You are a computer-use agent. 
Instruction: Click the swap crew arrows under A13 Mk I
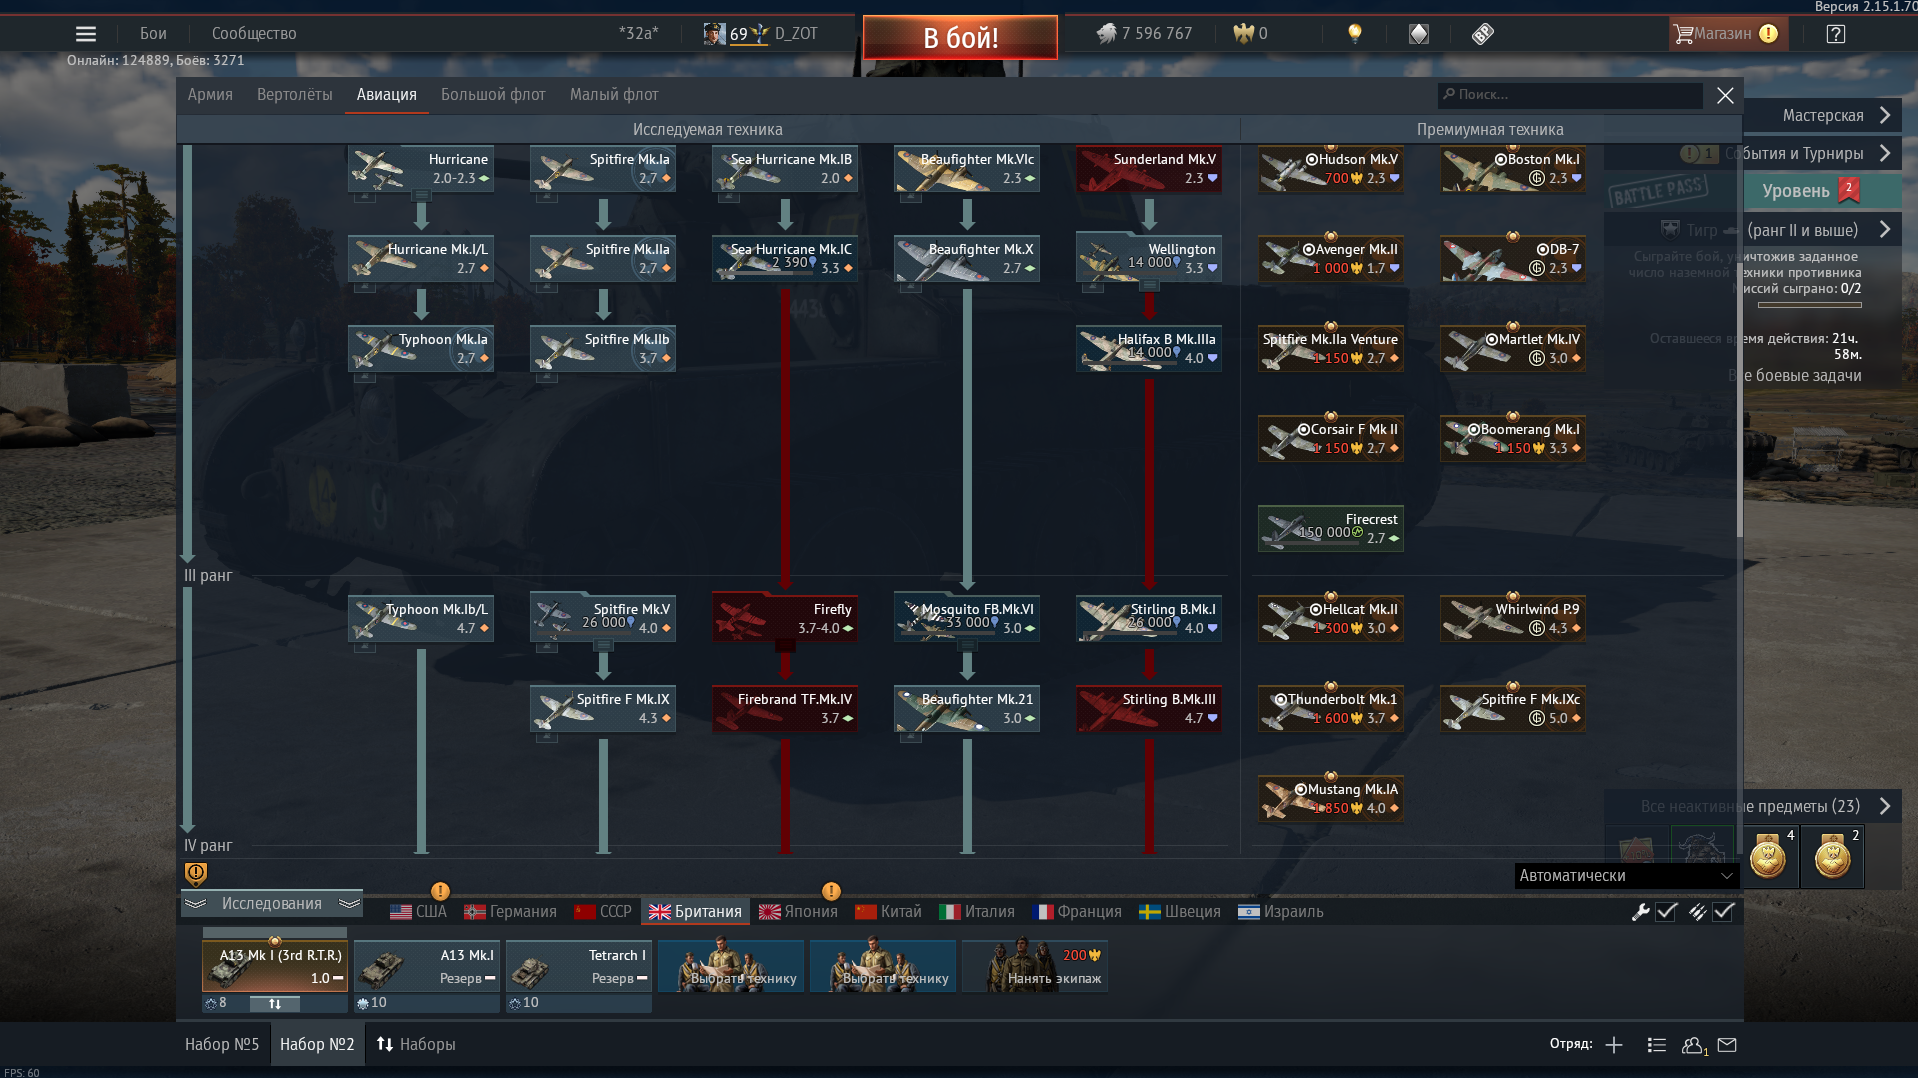tap(274, 1003)
